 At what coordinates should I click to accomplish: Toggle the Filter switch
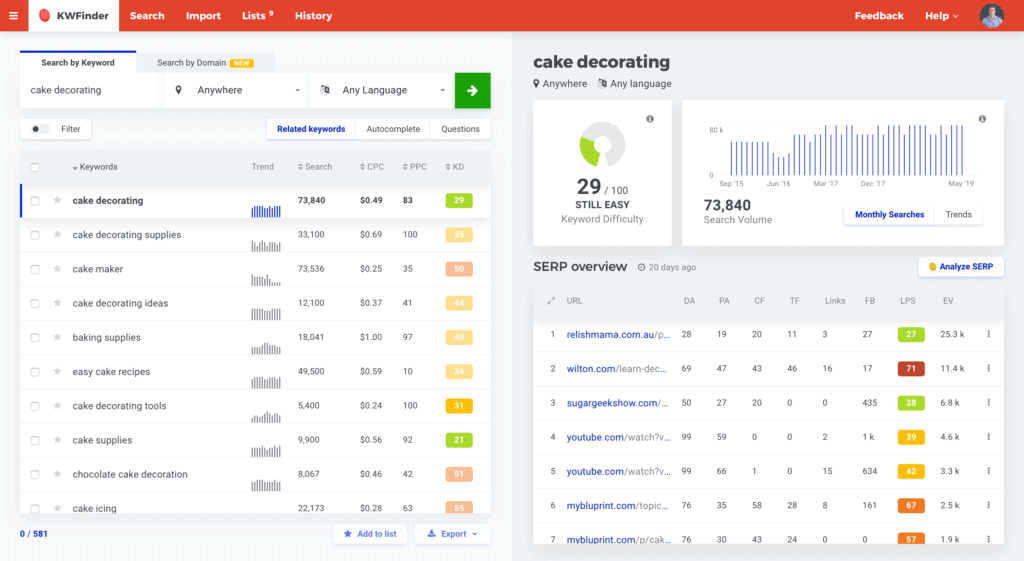42,129
